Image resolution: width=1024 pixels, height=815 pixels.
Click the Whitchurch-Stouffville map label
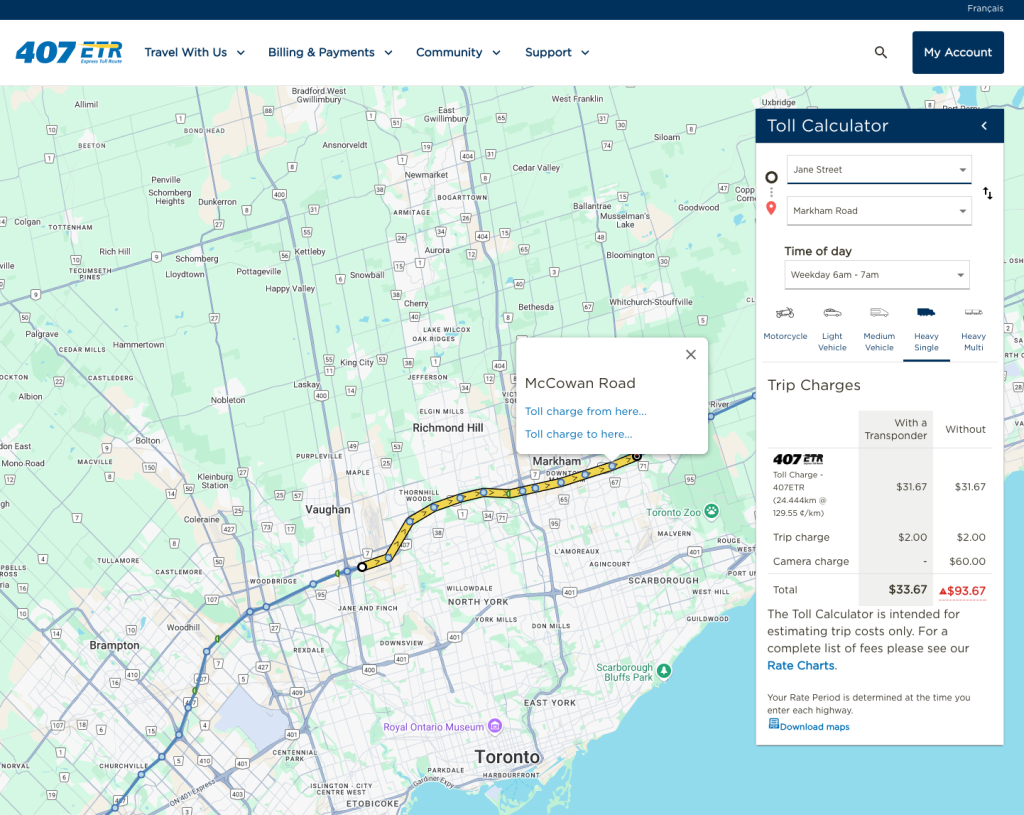pyautogui.click(x=650, y=302)
